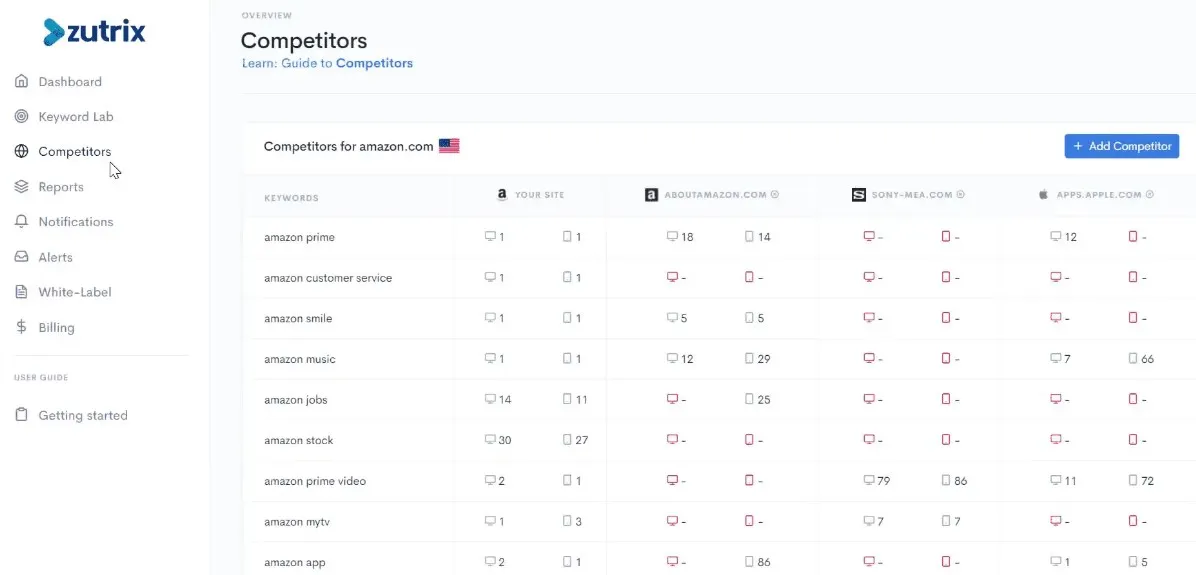This screenshot has height=575, width=1196.
Task: Click desktop icon for amazon stock under your site
Action: point(490,439)
